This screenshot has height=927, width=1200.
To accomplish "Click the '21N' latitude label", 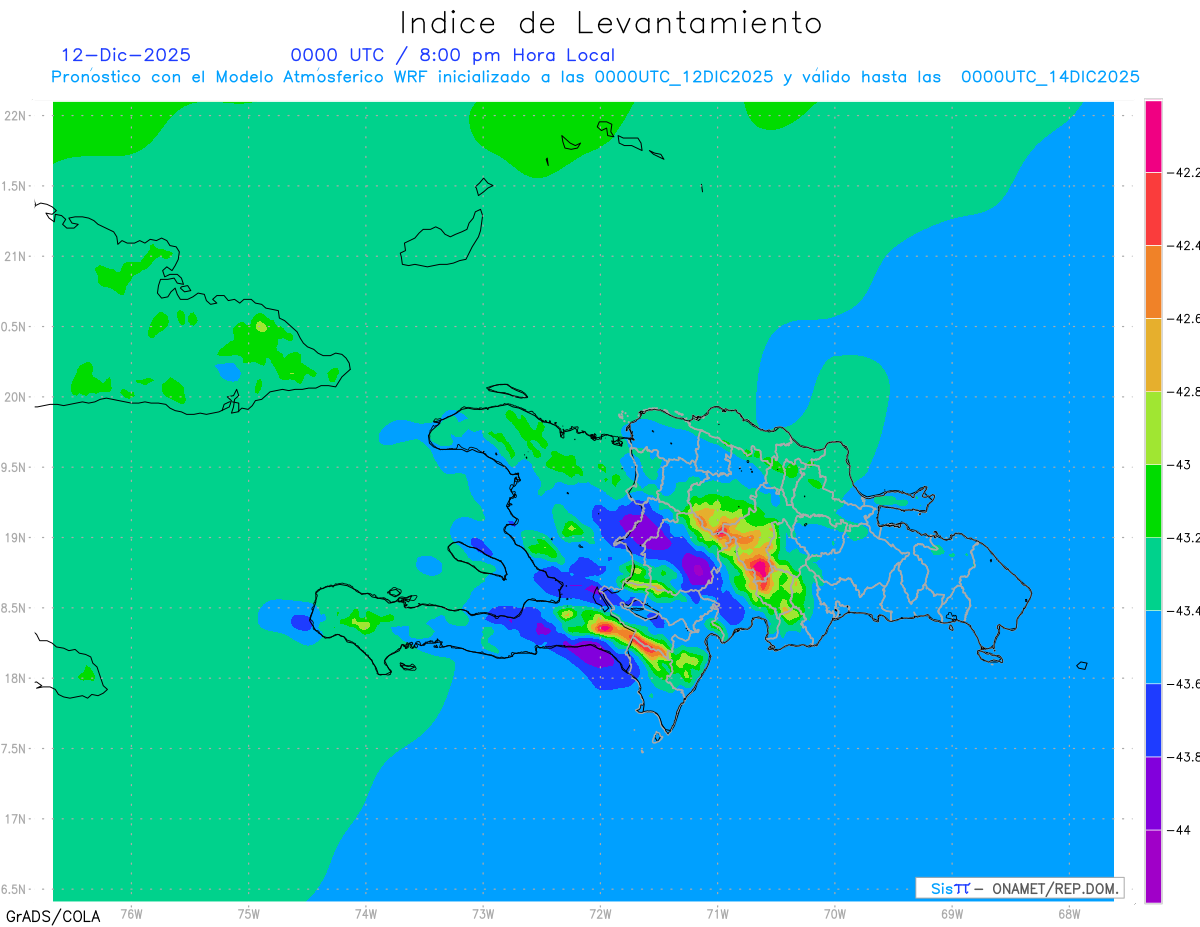I will [17, 256].
